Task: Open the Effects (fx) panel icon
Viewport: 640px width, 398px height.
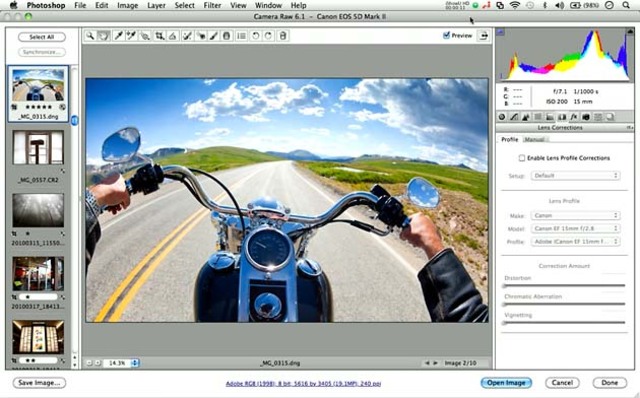Action: 574,117
